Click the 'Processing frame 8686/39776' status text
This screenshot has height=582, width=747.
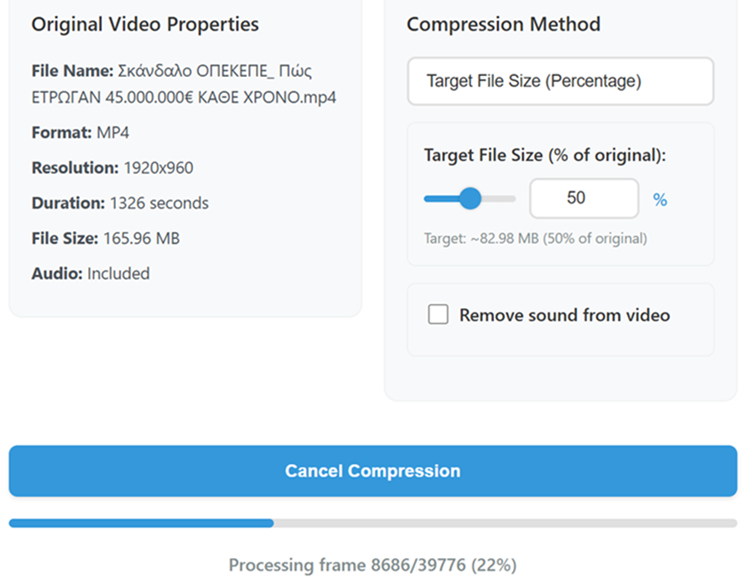click(372, 565)
